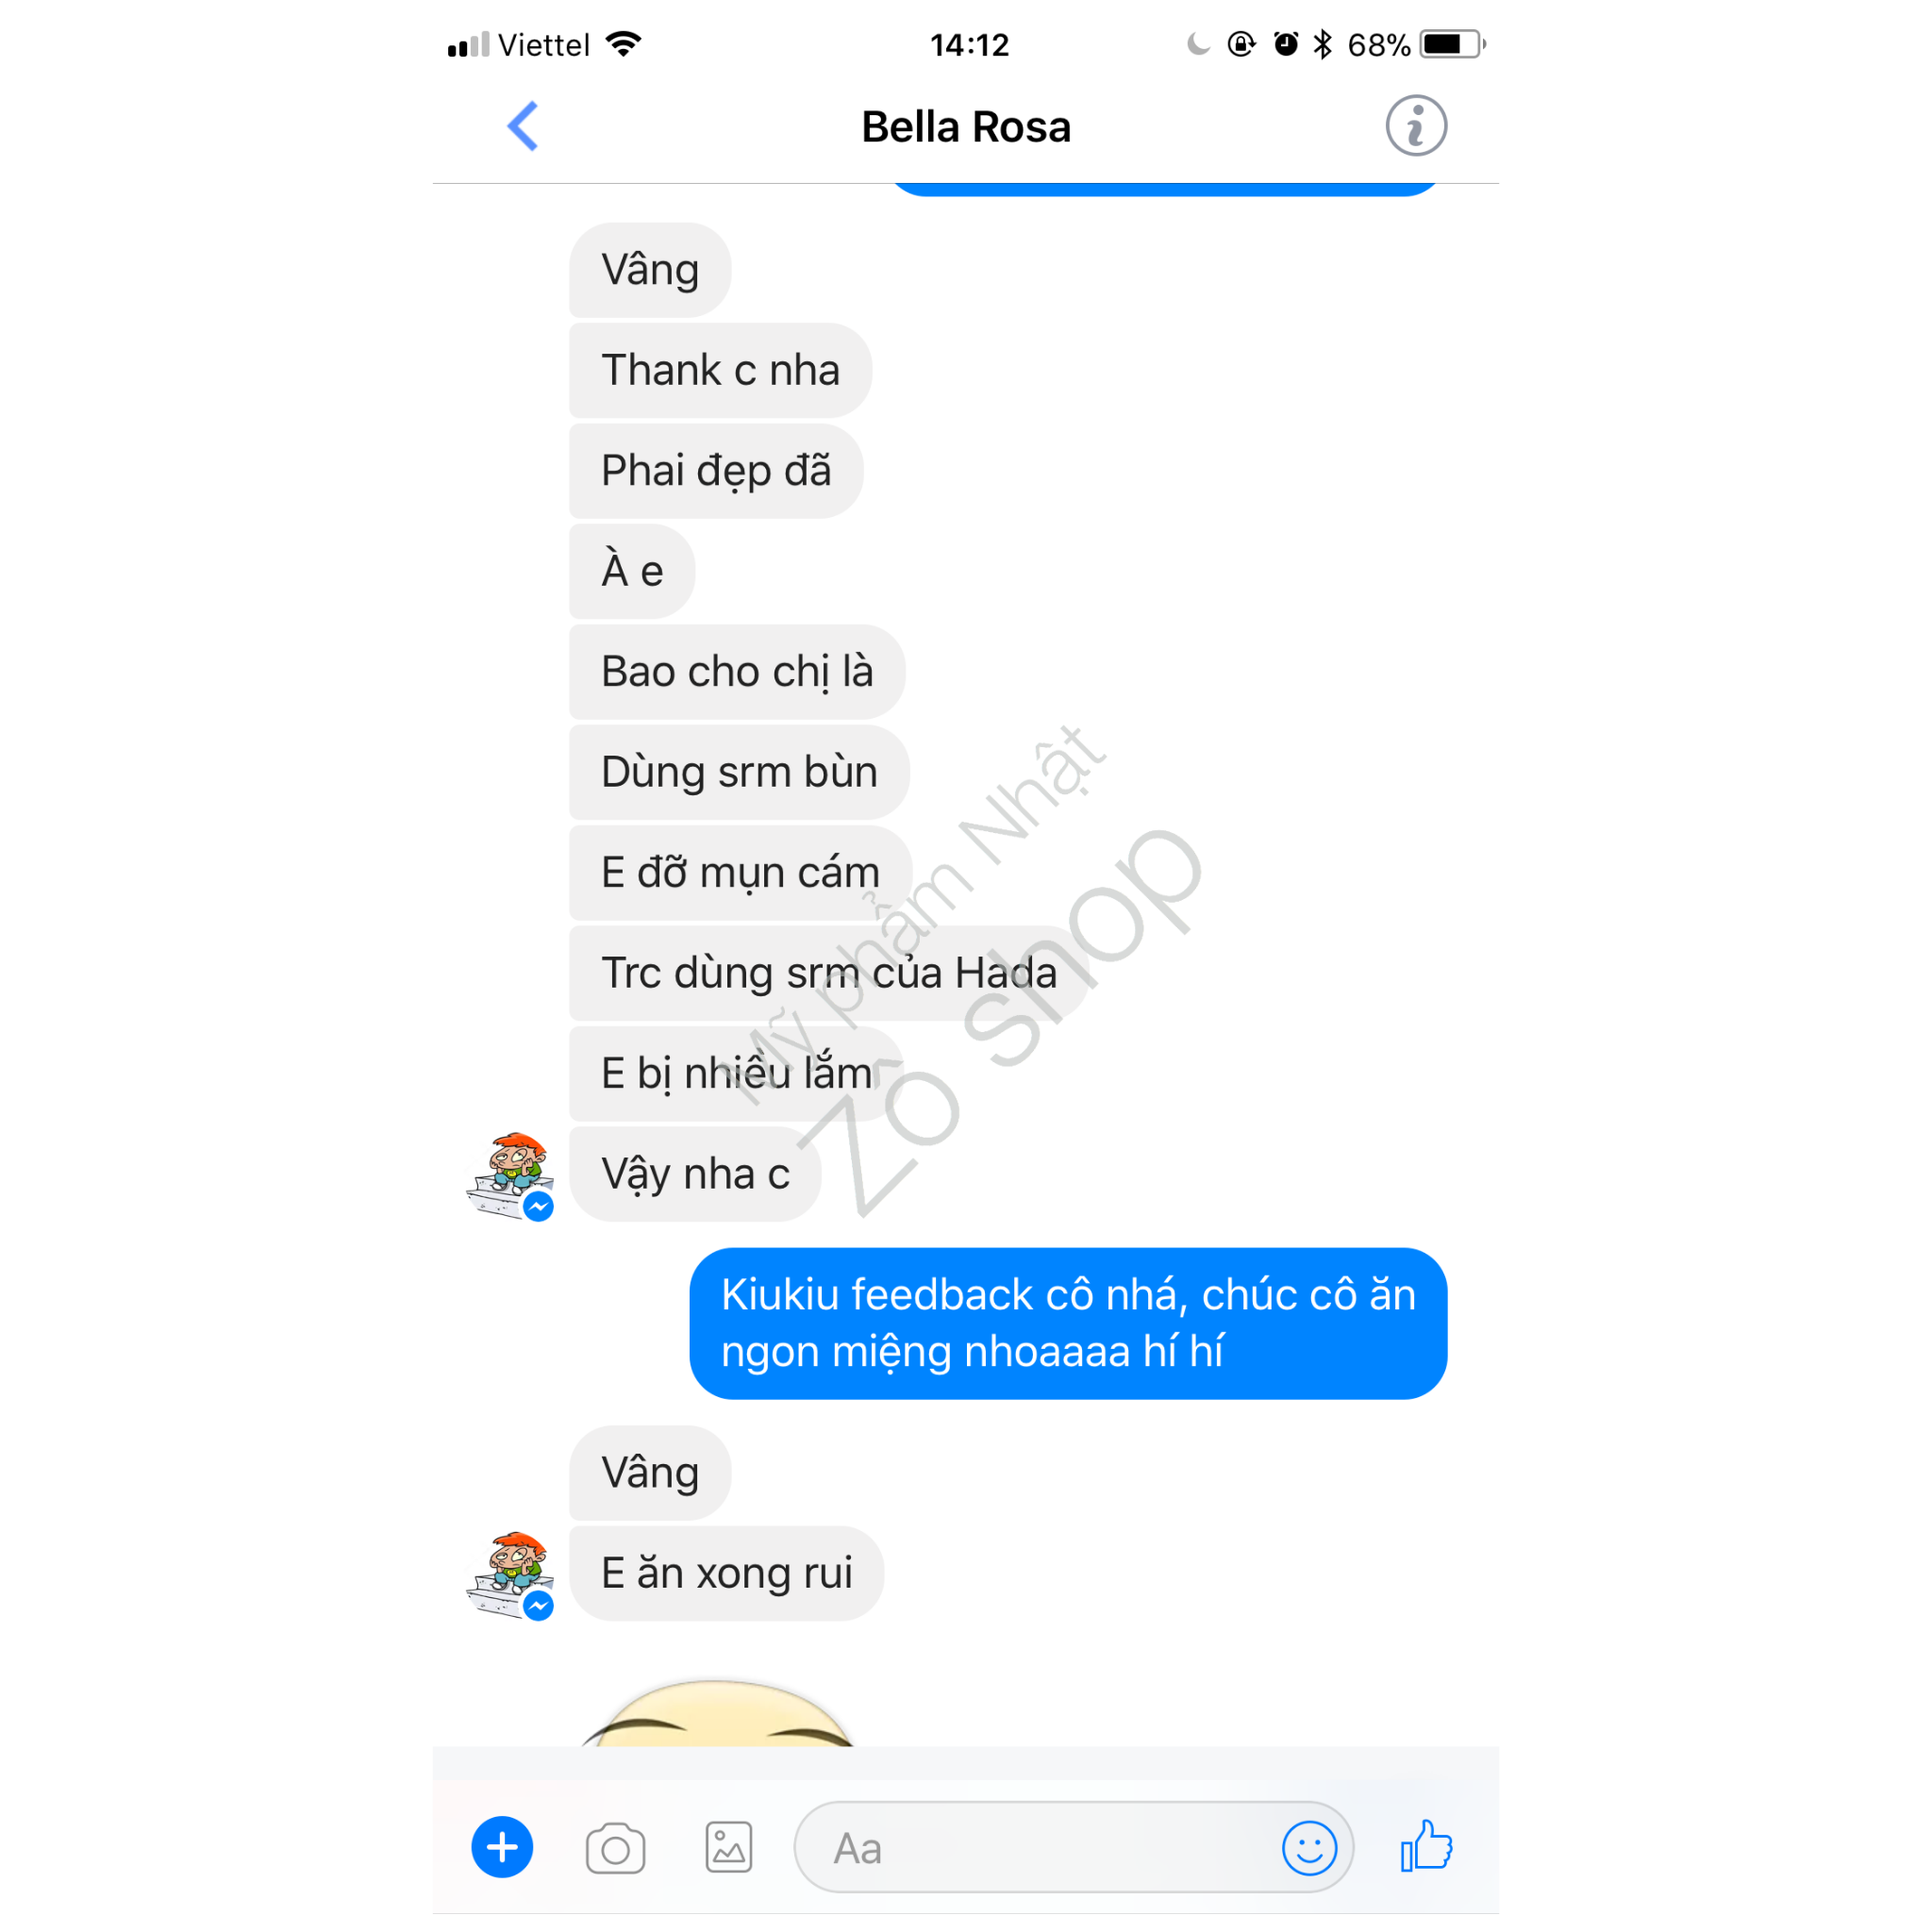Open conversation info with the i icon
The width and height of the screenshot is (1932, 1932).
pos(1415,126)
